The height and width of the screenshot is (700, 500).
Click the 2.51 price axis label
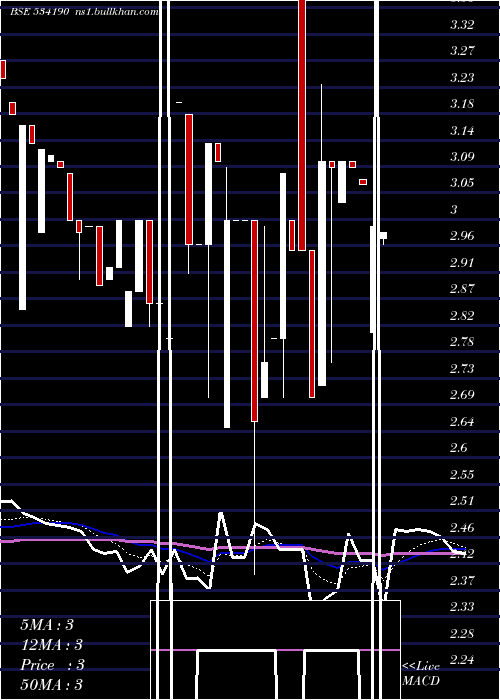click(462, 501)
